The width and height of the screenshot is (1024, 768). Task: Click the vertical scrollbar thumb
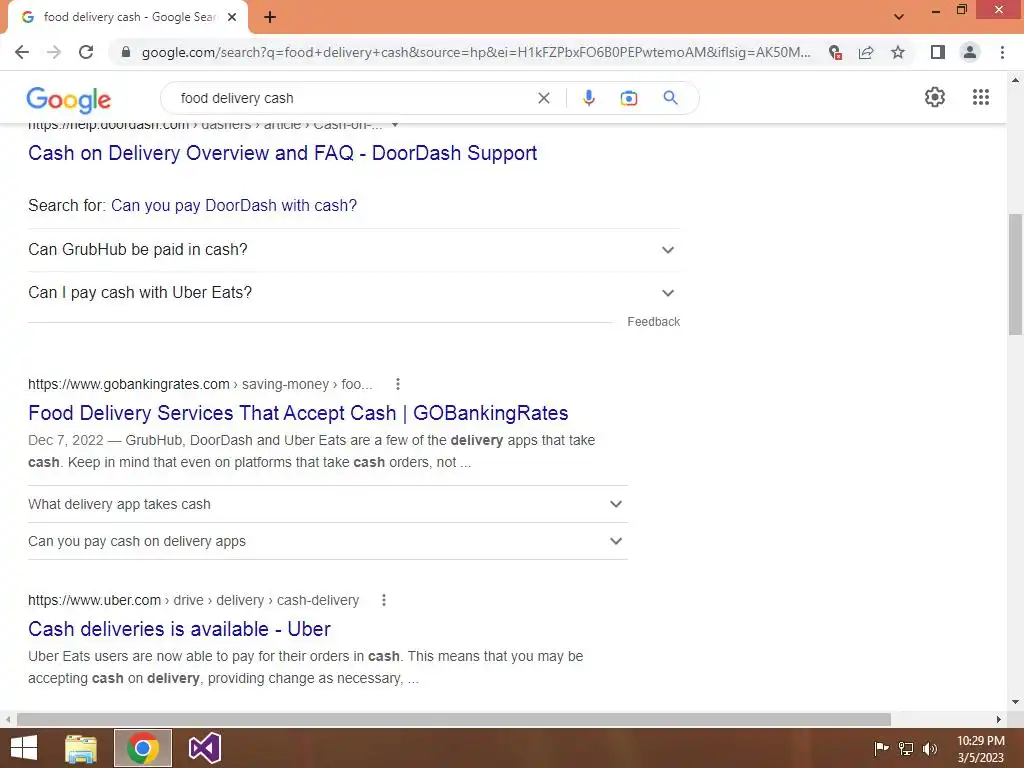1015,274
